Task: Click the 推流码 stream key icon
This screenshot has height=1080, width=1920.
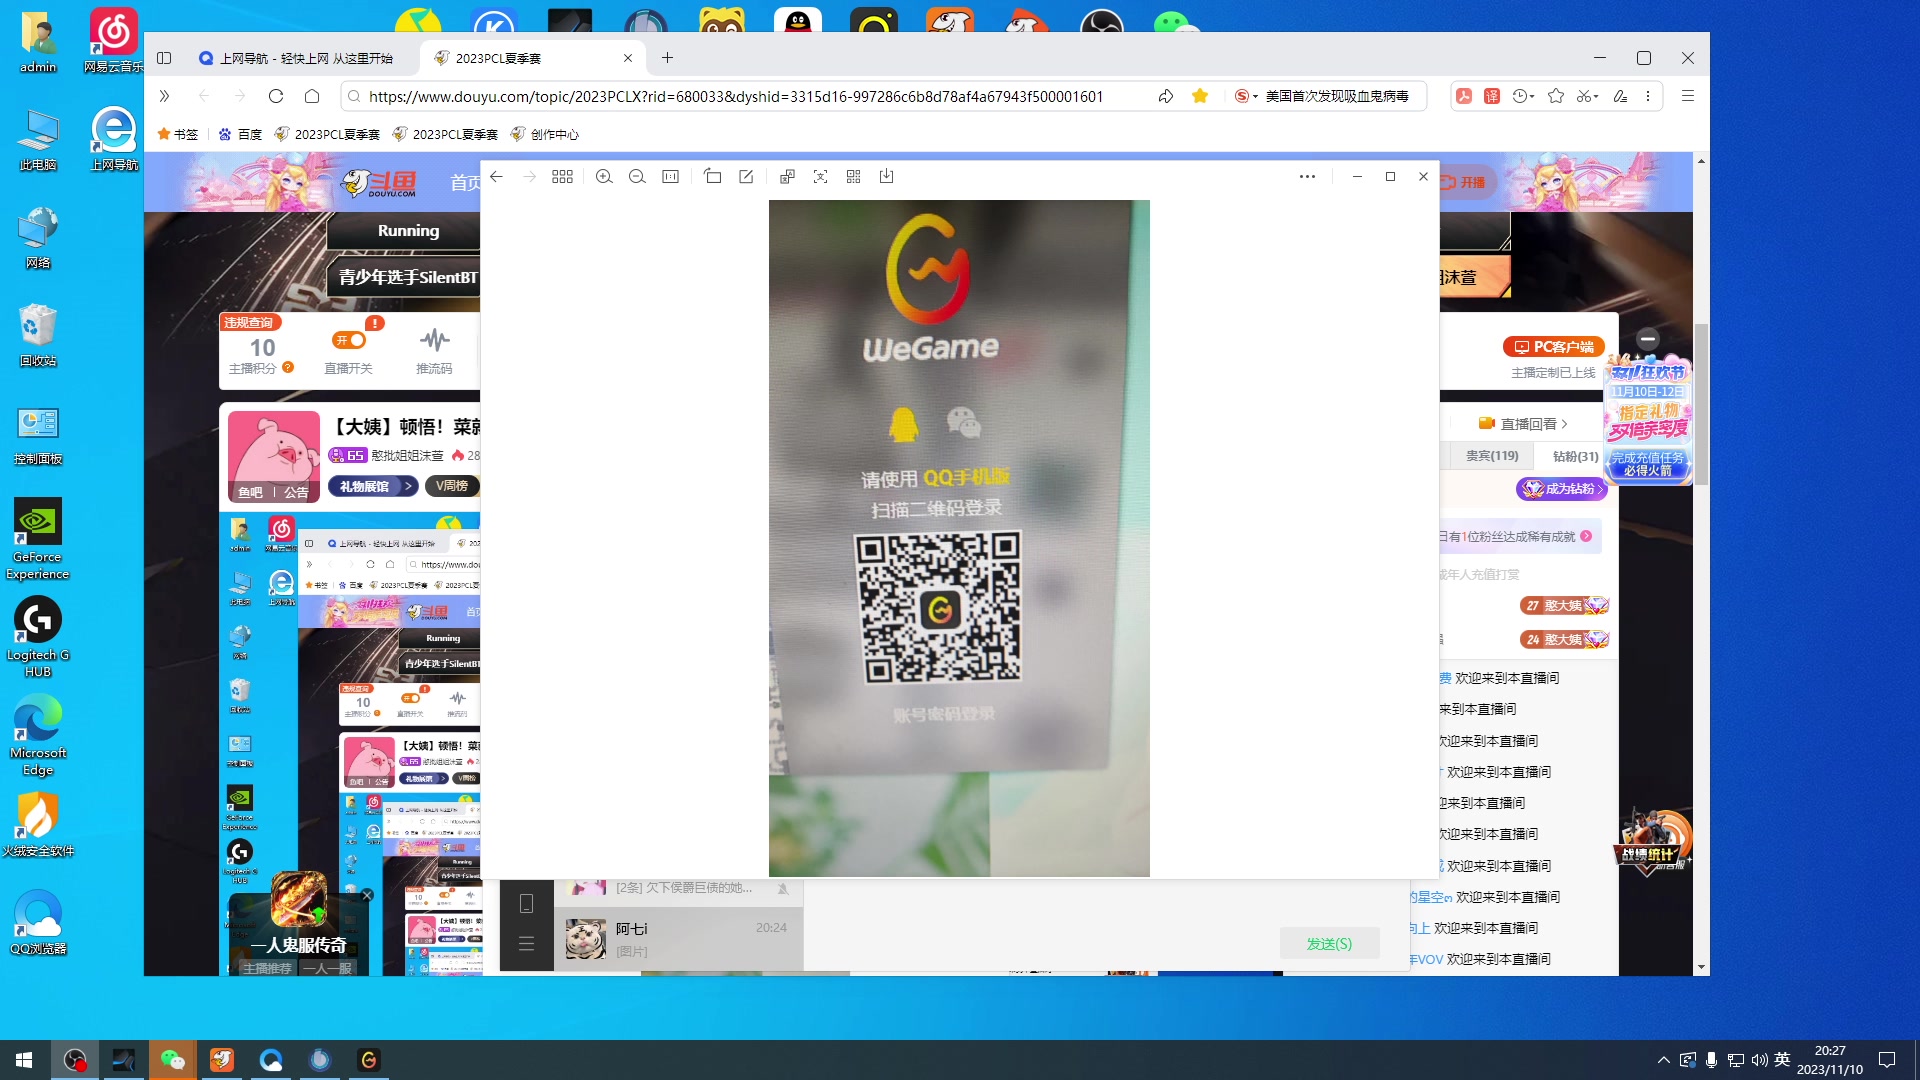Action: coord(434,340)
